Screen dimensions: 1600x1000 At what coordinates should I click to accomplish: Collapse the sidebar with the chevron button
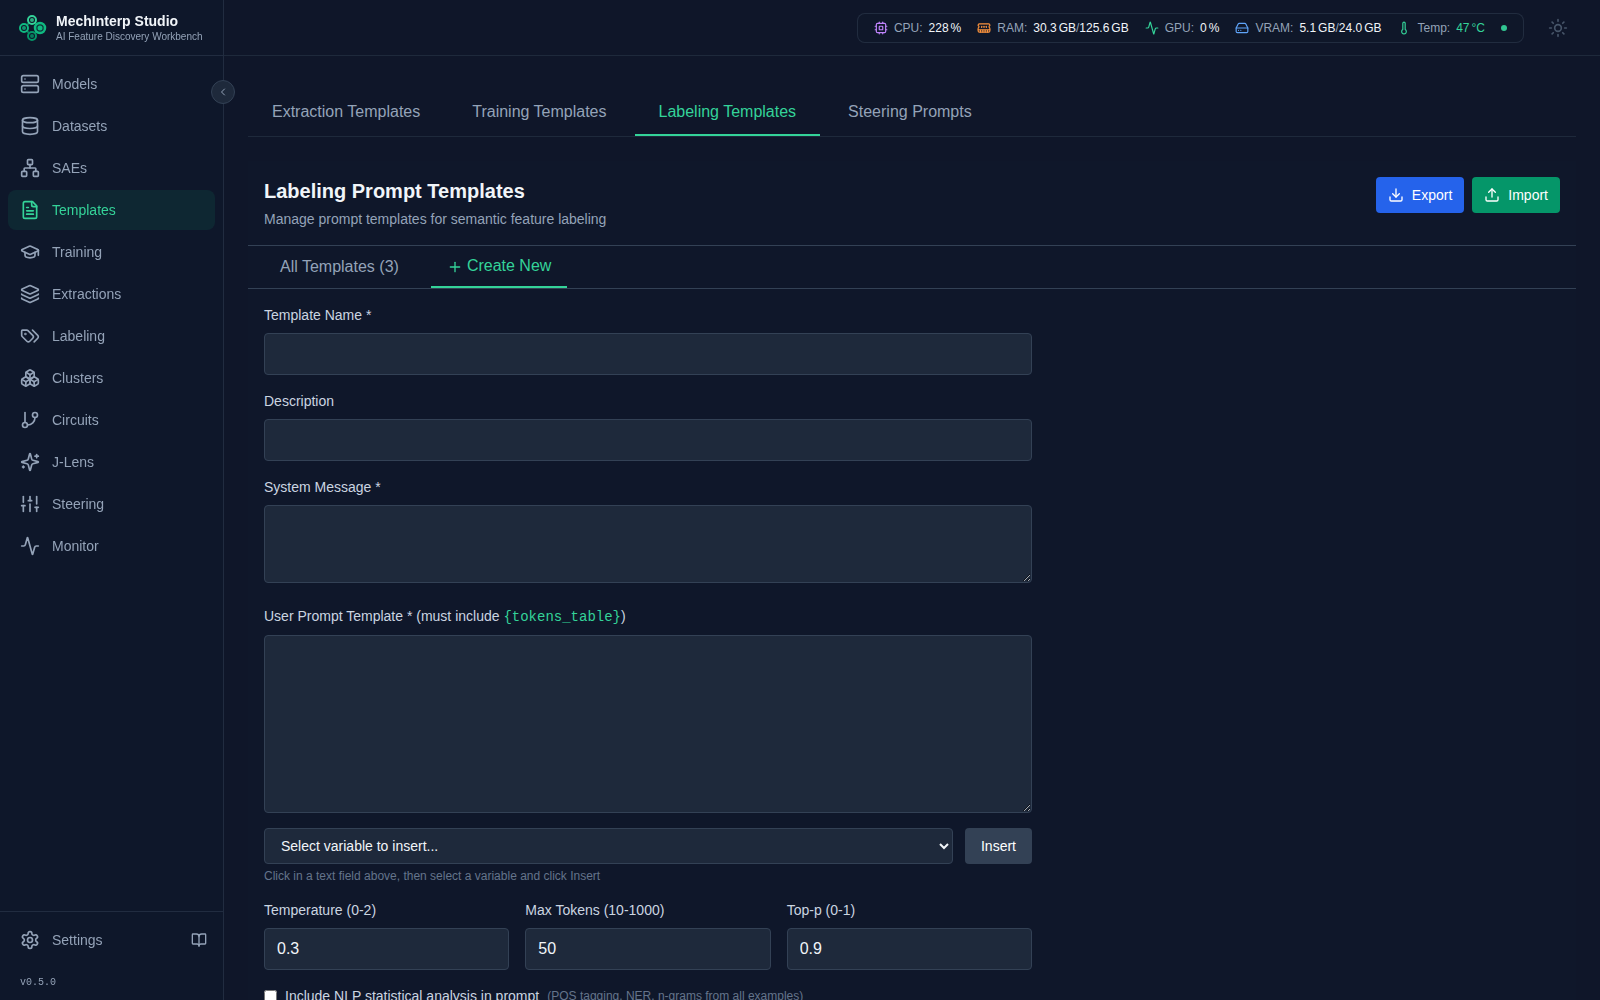223,92
